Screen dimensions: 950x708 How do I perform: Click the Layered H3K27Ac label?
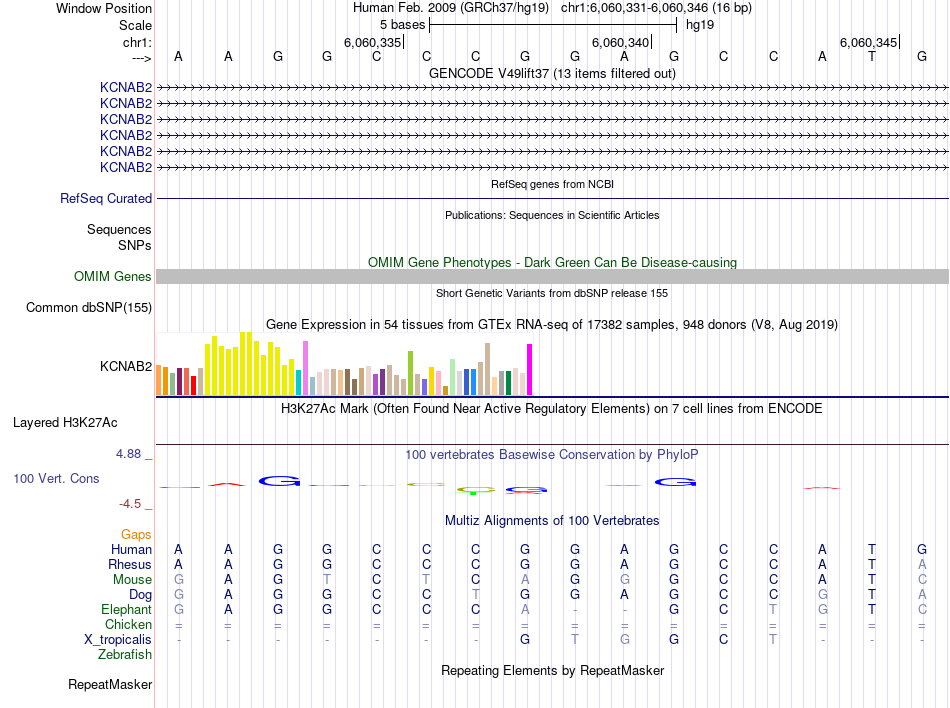[x=65, y=422]
